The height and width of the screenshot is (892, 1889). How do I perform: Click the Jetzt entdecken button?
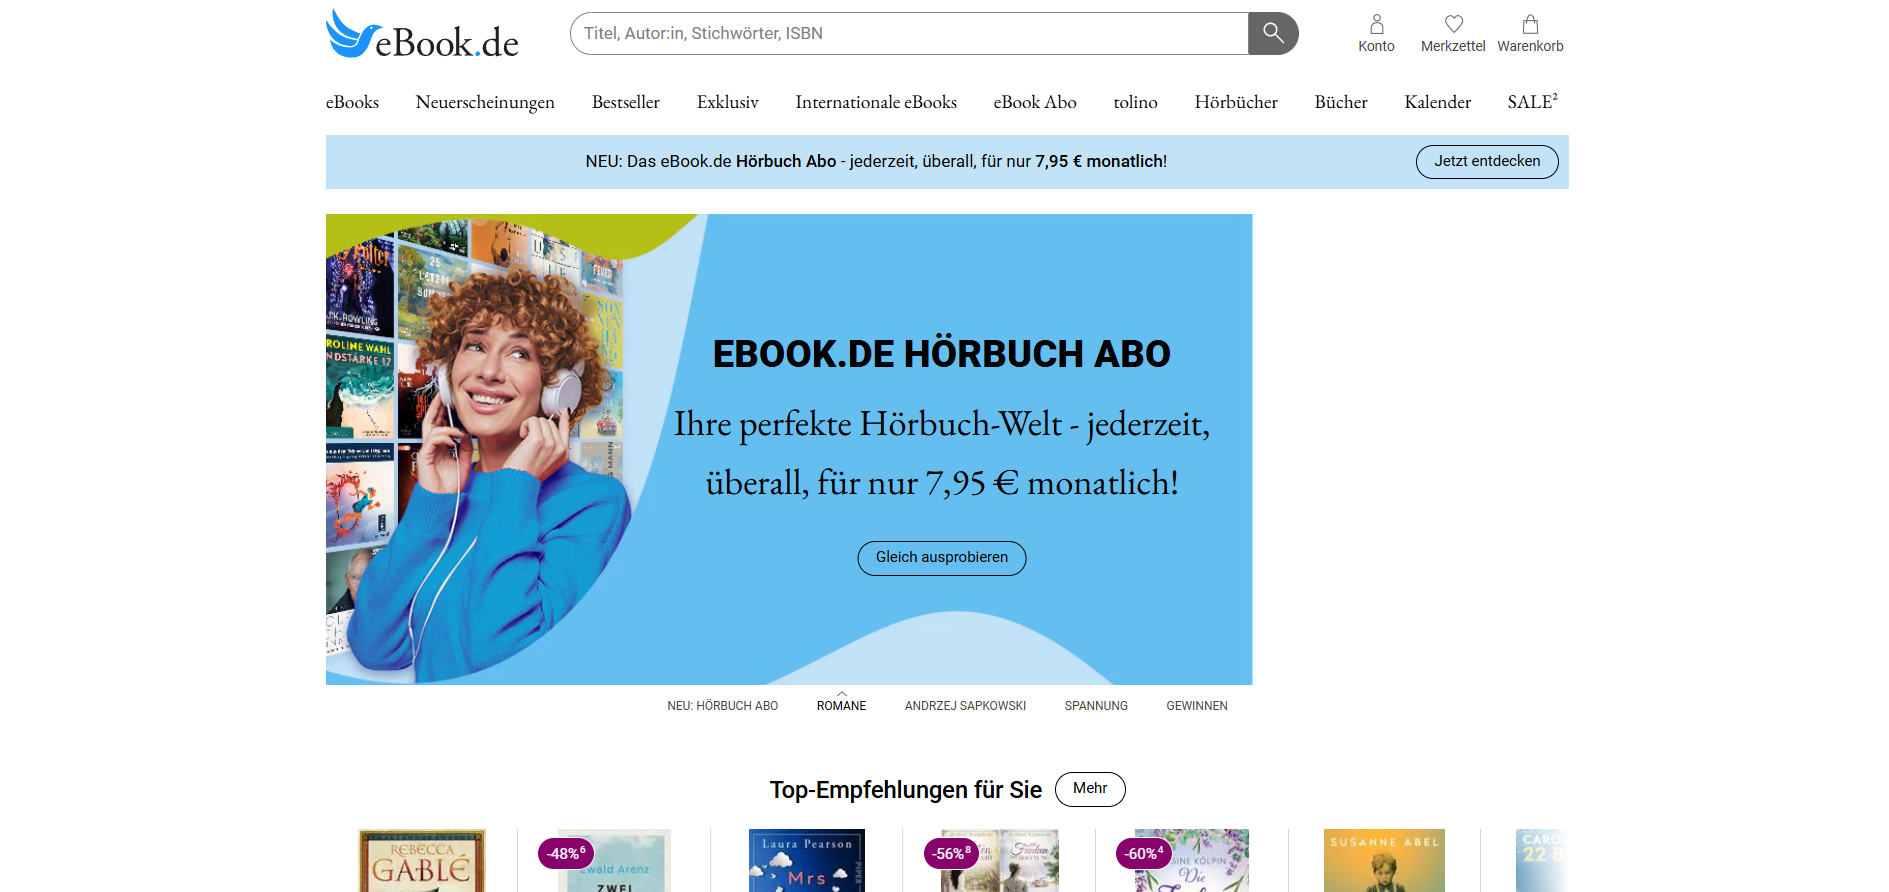pos(1486,162)
